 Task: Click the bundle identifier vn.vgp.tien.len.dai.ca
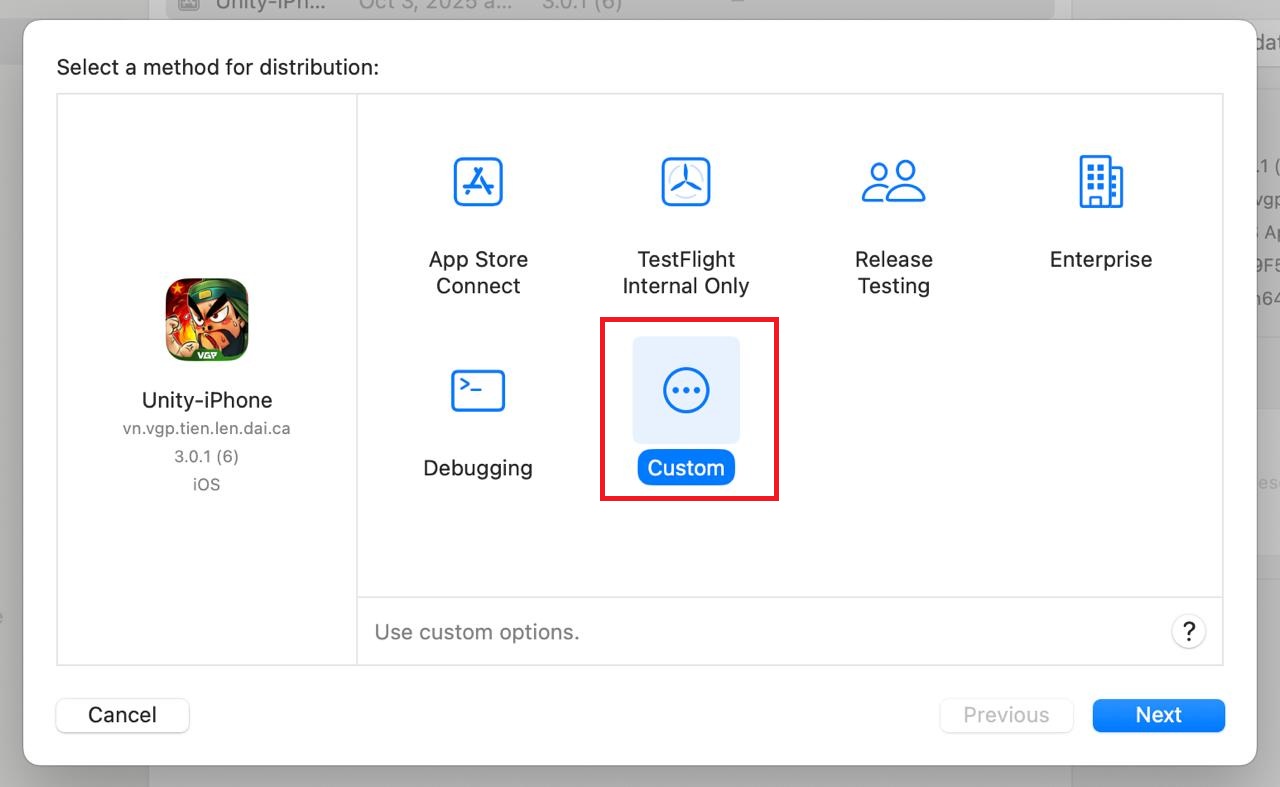pos(207,428)
